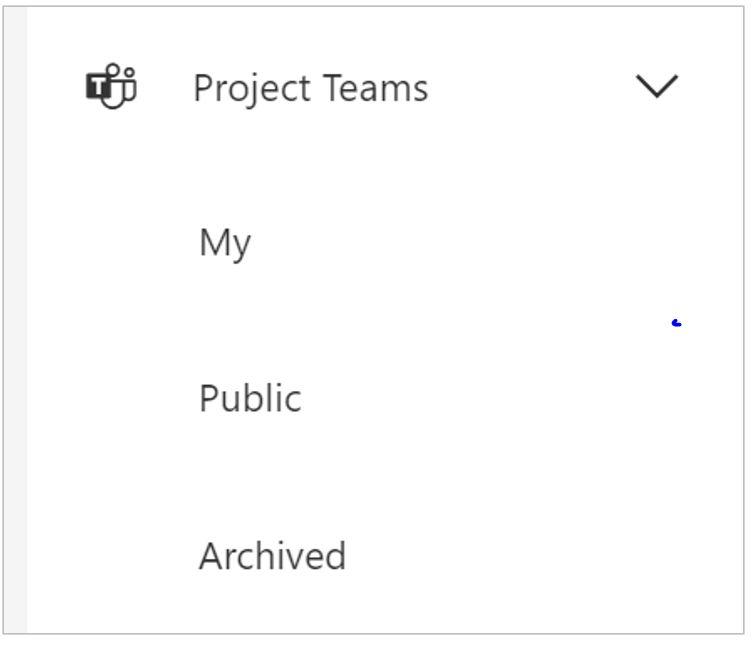Select the Public teams item
Screen dimensions: 754x646
pos(250,399)
